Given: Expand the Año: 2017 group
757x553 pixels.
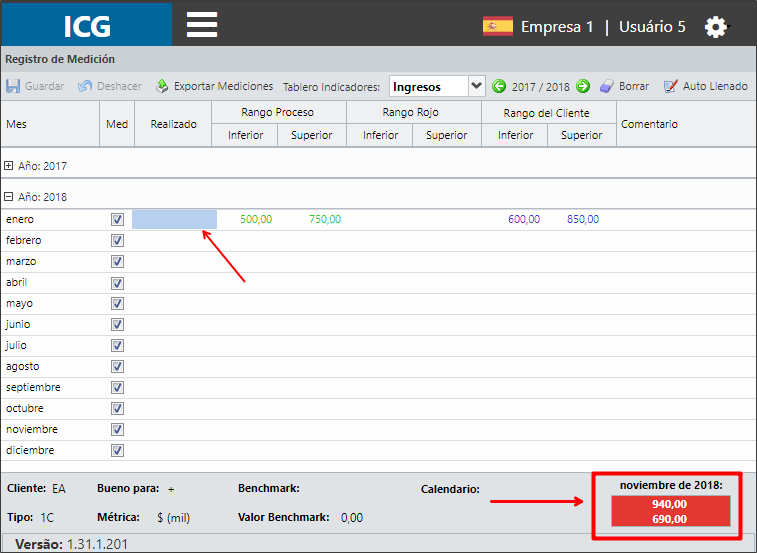Looking at the screenshot, I should (8, 166).
